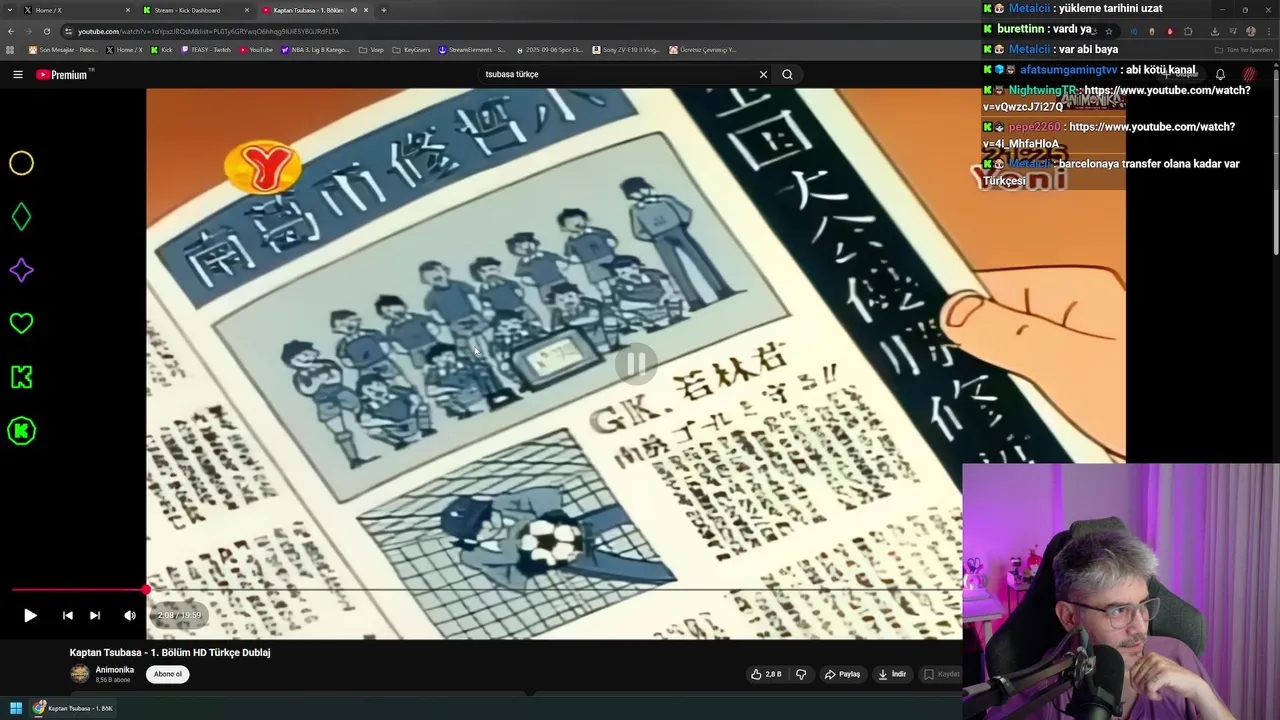
Task: Open StreamElements bookmark
Action: (x=472, y=49)
